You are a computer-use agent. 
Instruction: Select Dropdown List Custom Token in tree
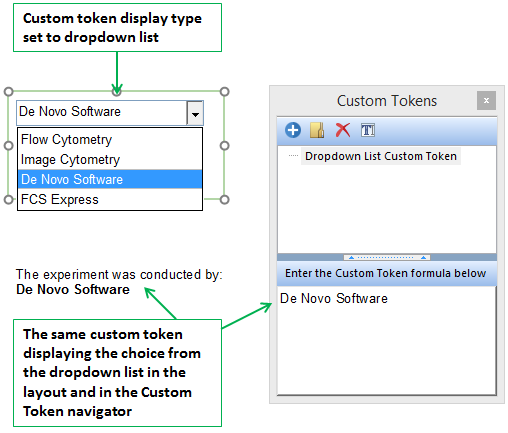point(381,156)
